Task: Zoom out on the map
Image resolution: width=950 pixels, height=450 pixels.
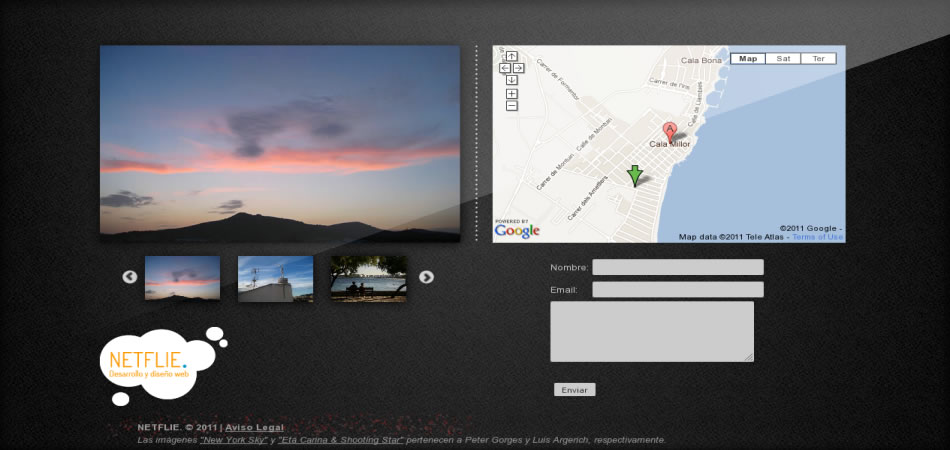Action: point(511,106)
